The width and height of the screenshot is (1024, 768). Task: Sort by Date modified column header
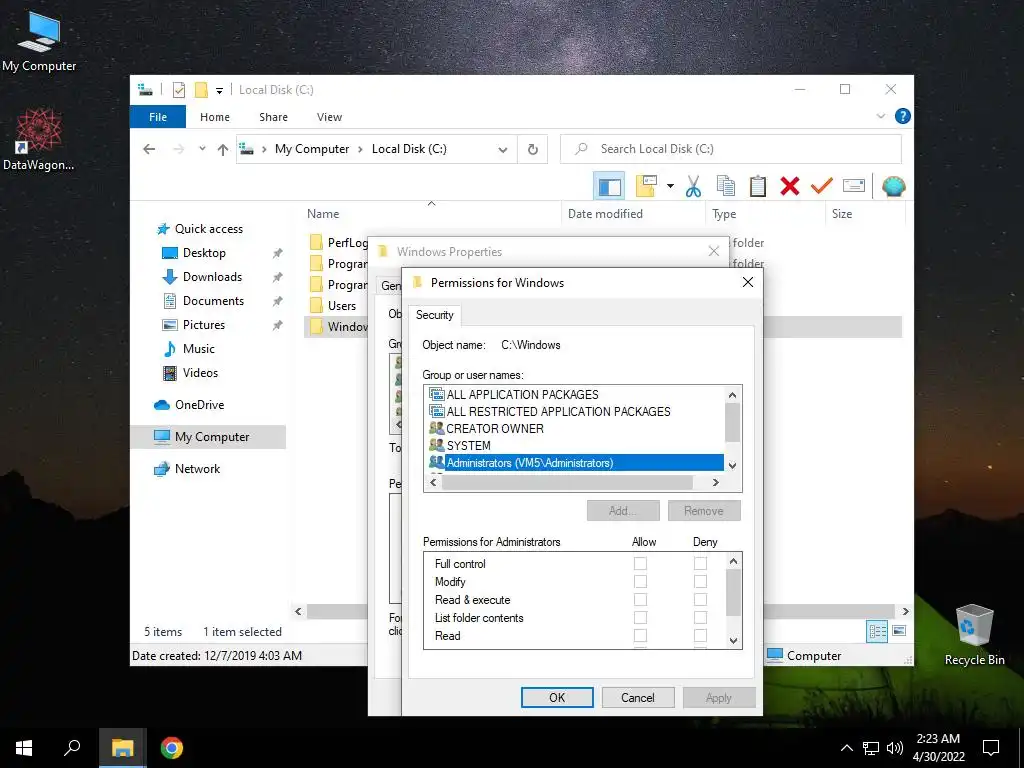(x=633, y=214)
